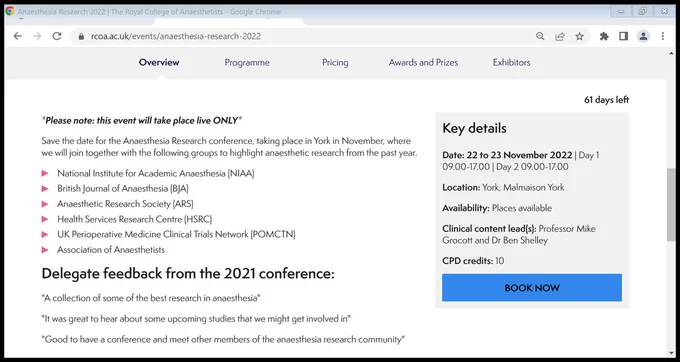Click National Institute for Academic Anaesthesia (NIAA)
Viewport: 680px width, 362px height.
pos(156,173)
